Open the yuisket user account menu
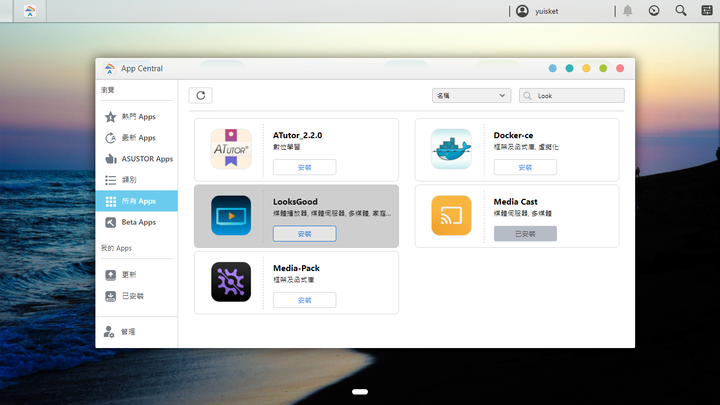Viewport: 720px width, 405px height. point(537,11)
